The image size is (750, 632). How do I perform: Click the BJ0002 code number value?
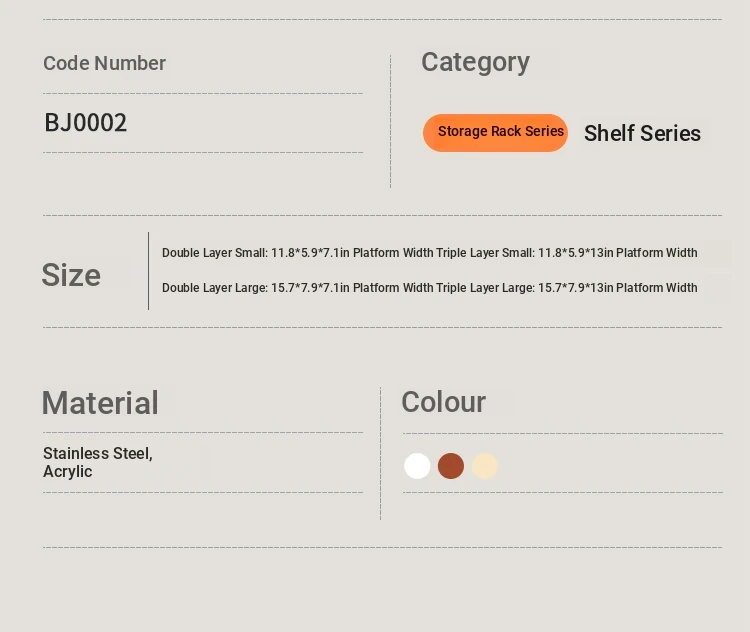[x=86, y=122]
